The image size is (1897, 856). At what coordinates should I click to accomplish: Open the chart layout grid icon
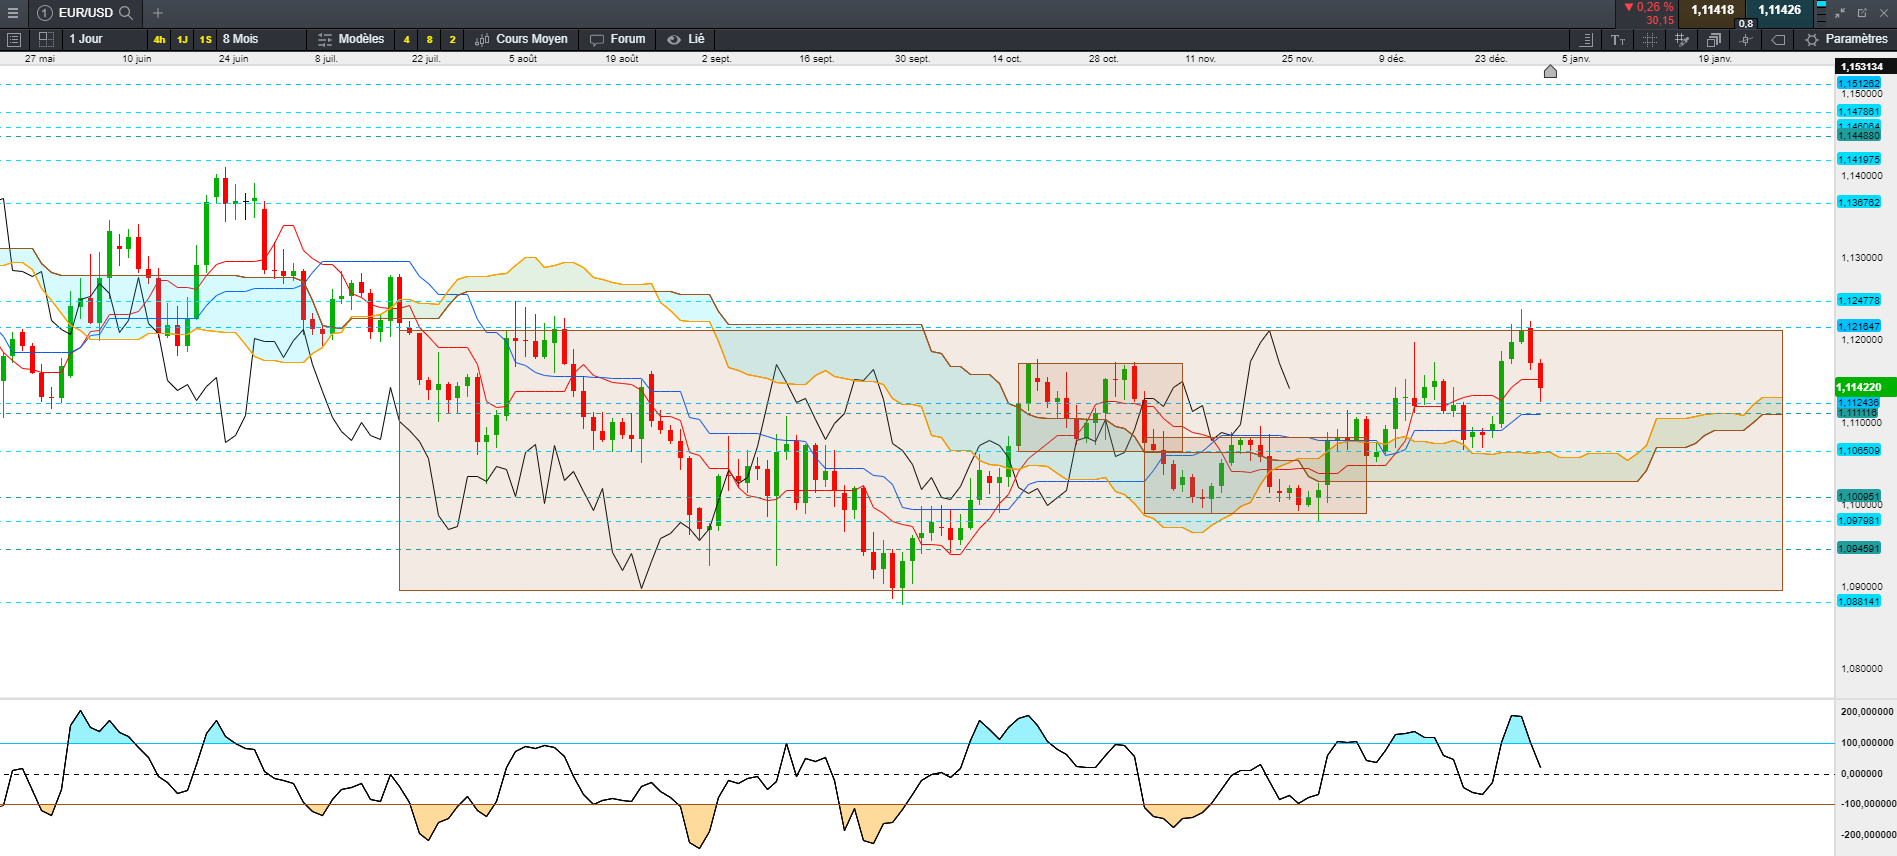click(x=46, y=39)
